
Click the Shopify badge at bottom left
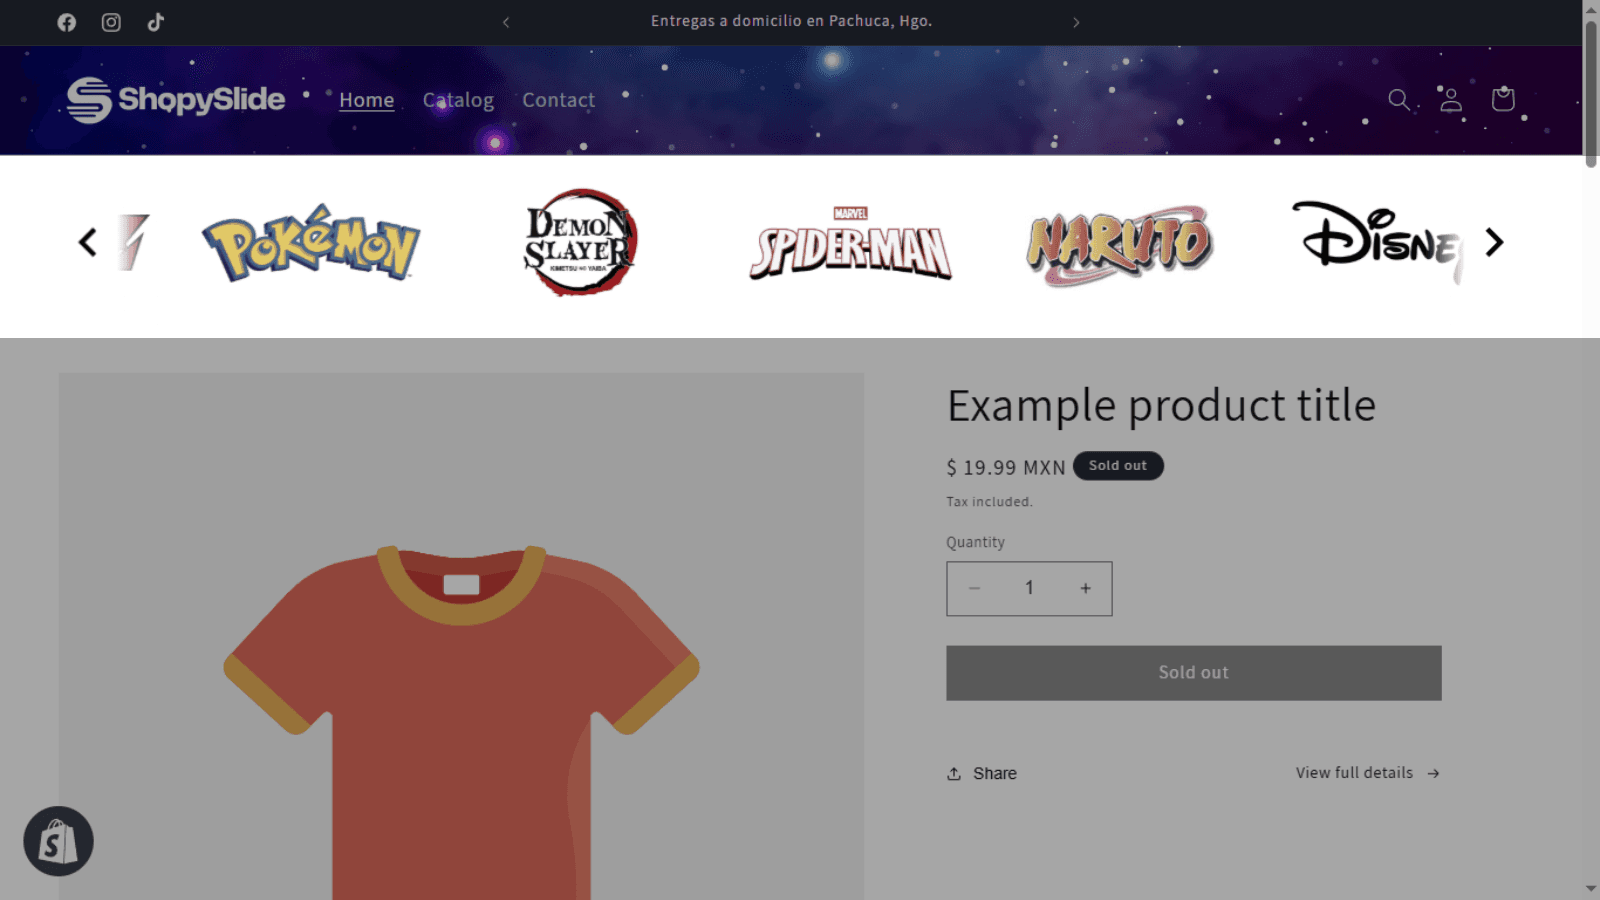coord(57,841)
